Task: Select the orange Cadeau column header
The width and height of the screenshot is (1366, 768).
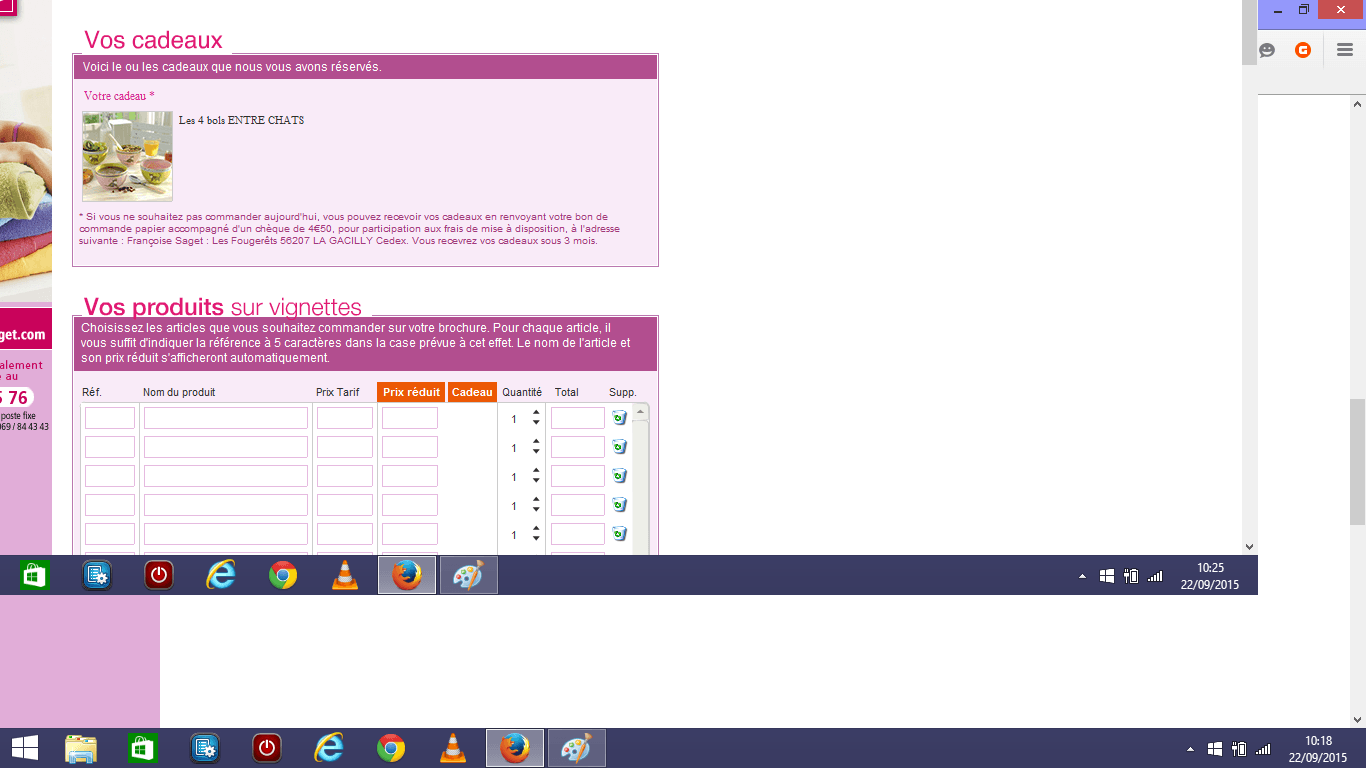Action: coord(472,392)
